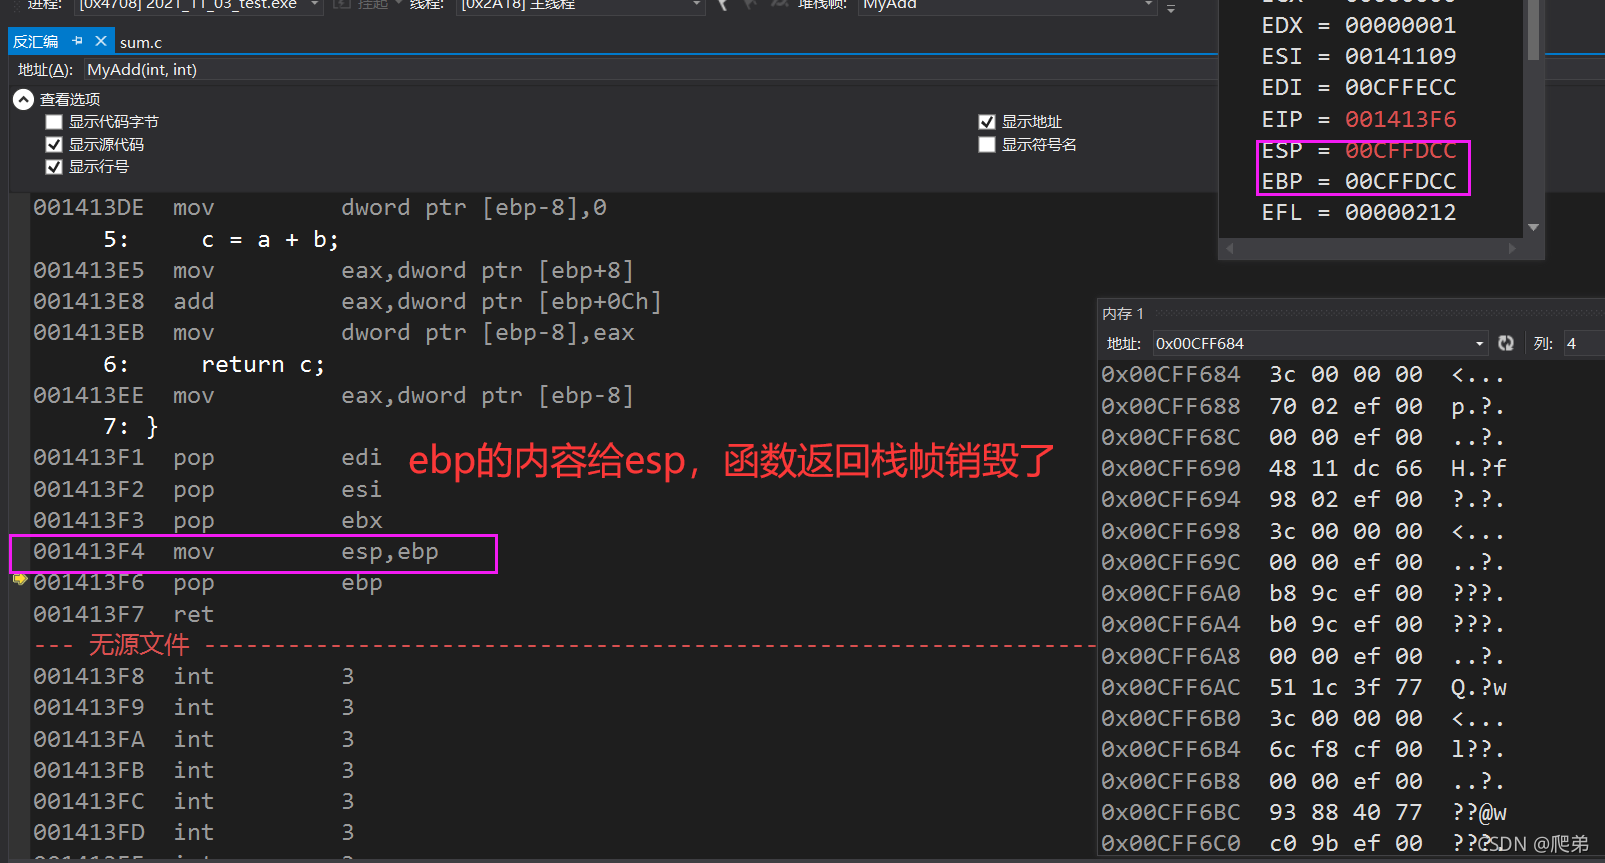
Task: Enable 显示符号名 checkbox
Action: tap(987, 145)
